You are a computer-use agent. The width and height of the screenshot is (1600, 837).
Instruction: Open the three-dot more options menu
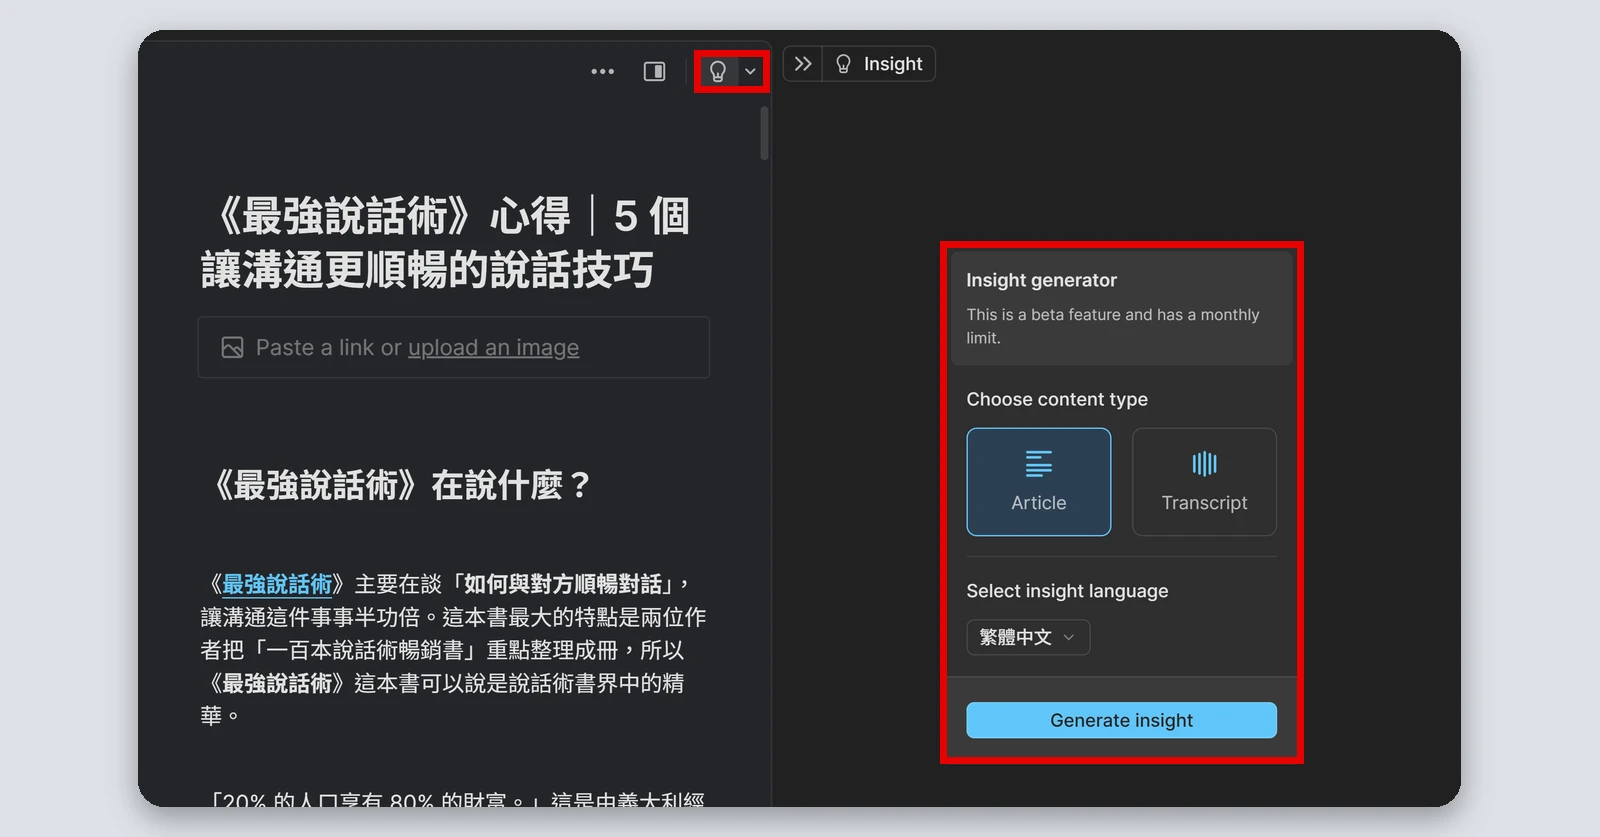pyautogui.click(x=603, y=71)
